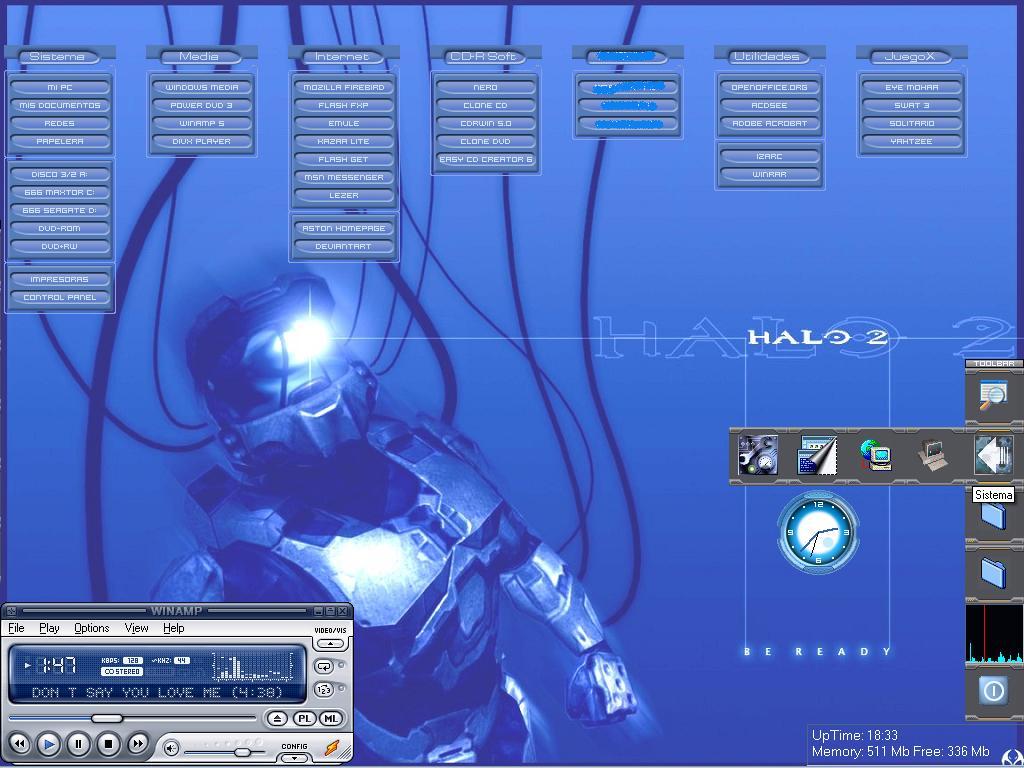Click the CPU usage graph in the toolbar
1024x768 pixels.
coord(995,634)
